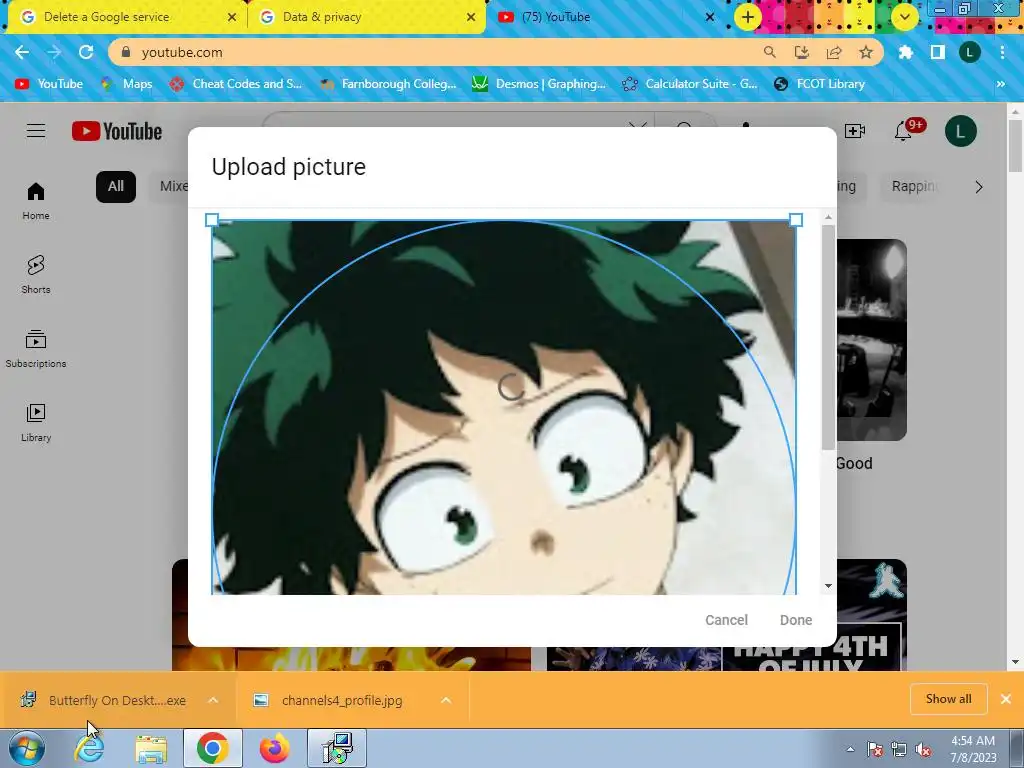Click Cancel in Upload picture dialog

point(726,620)
